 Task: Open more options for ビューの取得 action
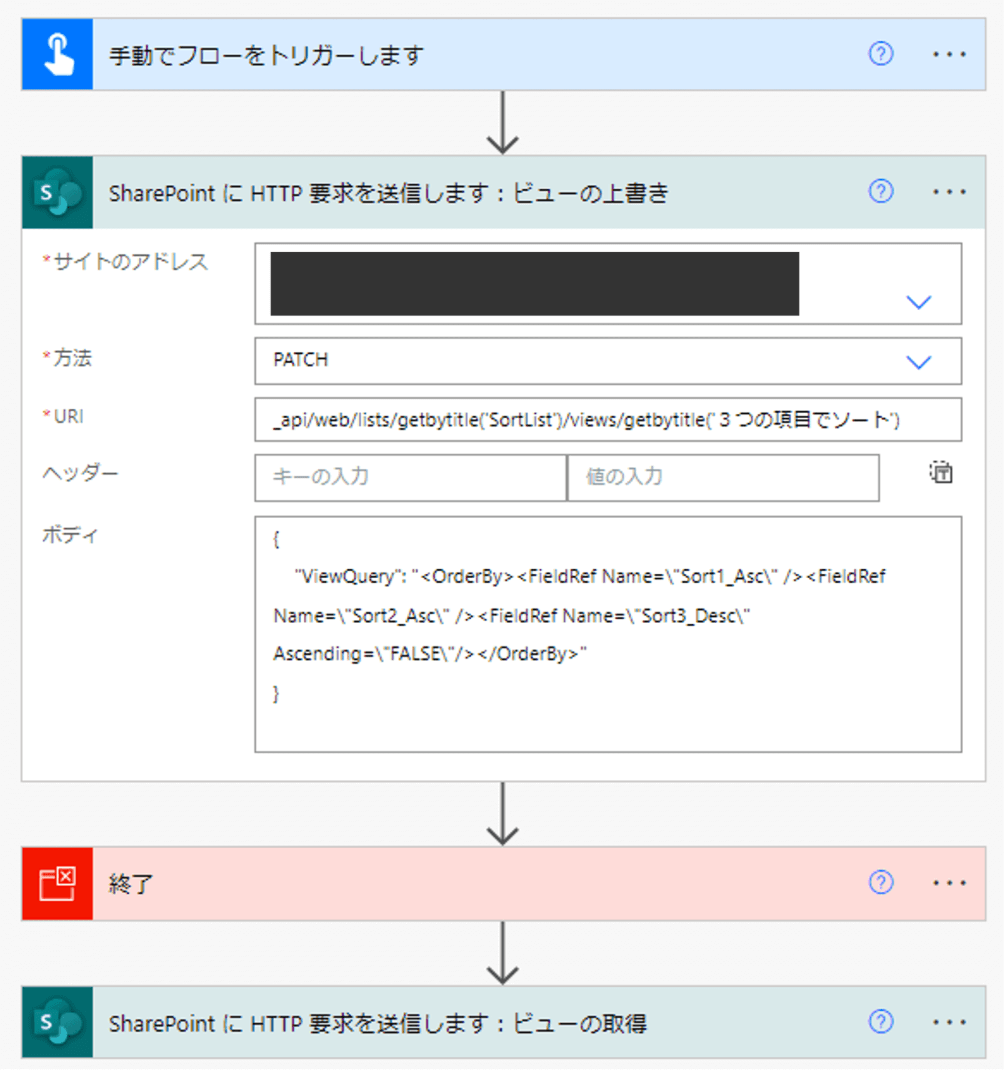[x=949, y=1022]
